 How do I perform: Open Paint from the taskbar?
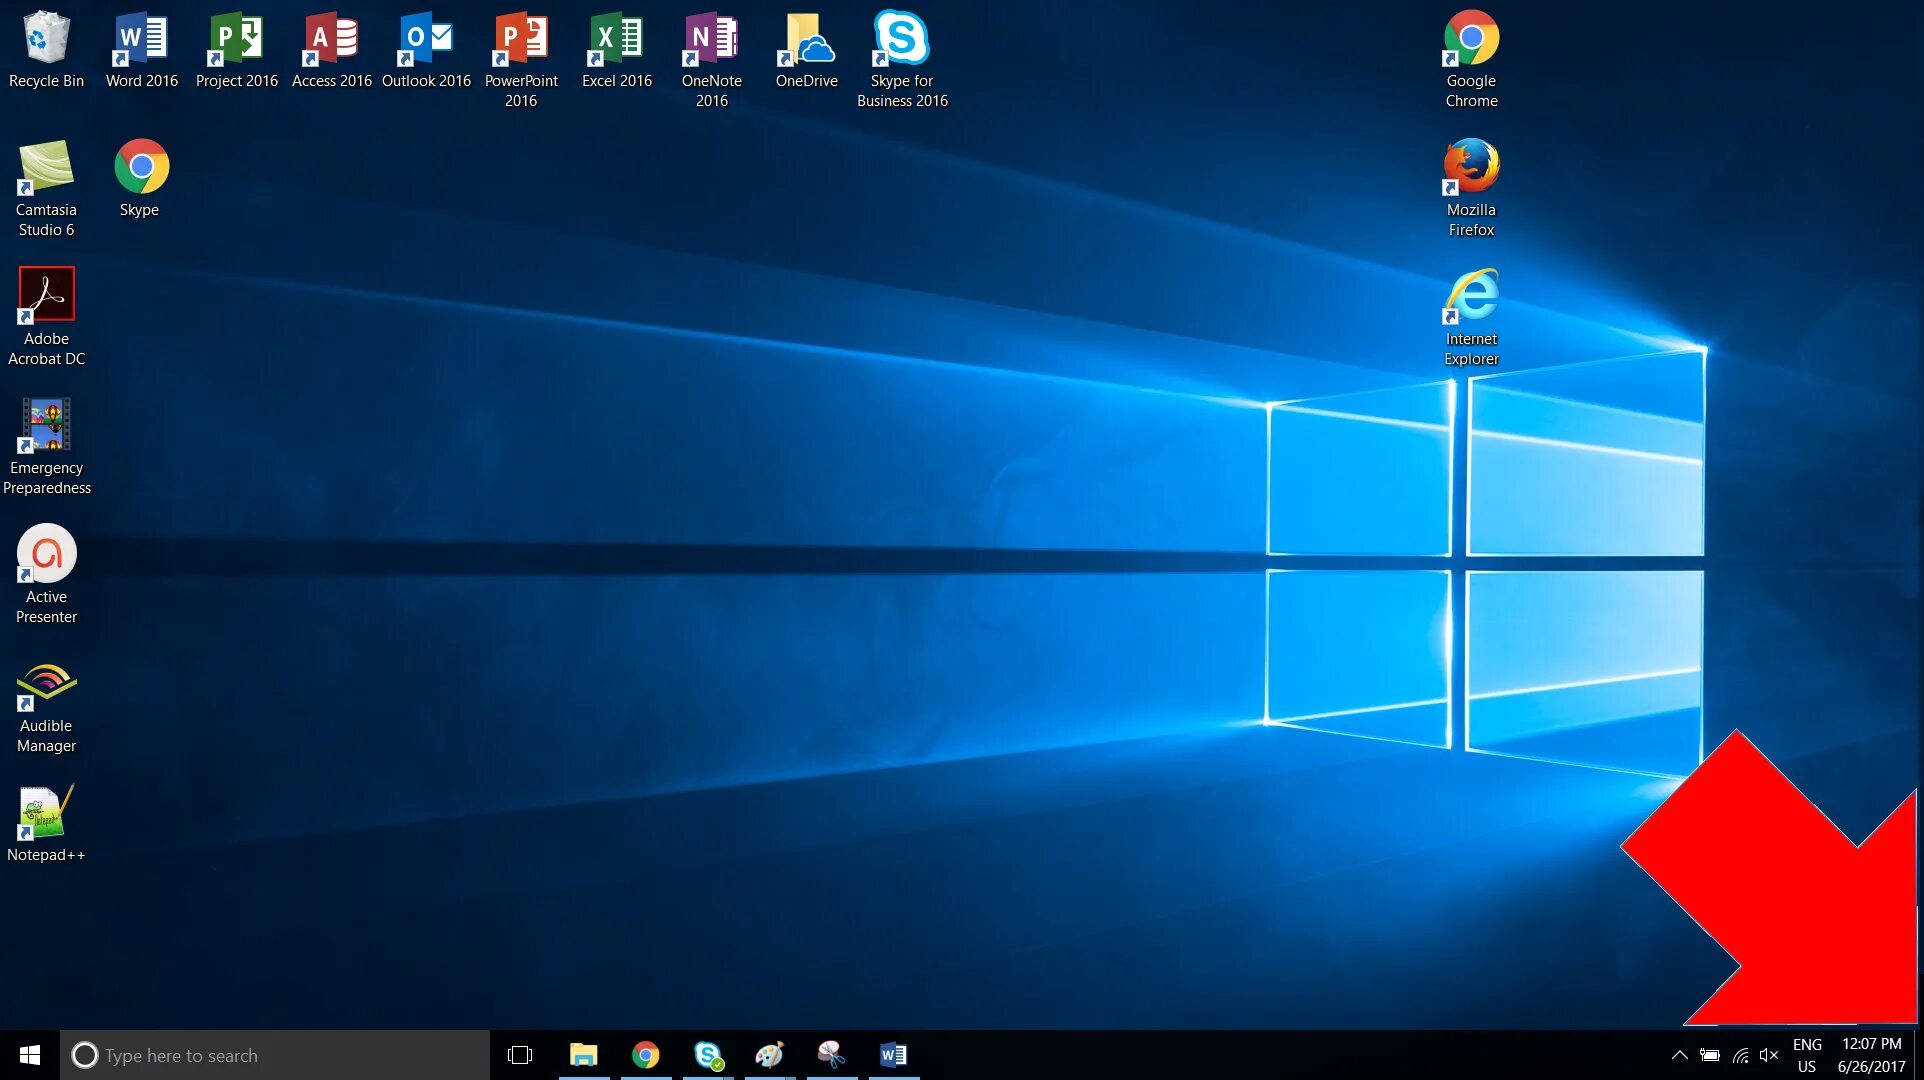click(770, 1055)
